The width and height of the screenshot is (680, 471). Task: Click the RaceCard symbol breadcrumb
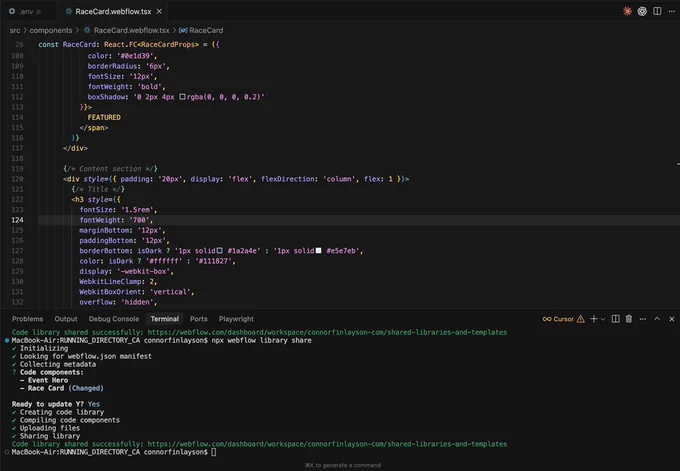(206, 30)
